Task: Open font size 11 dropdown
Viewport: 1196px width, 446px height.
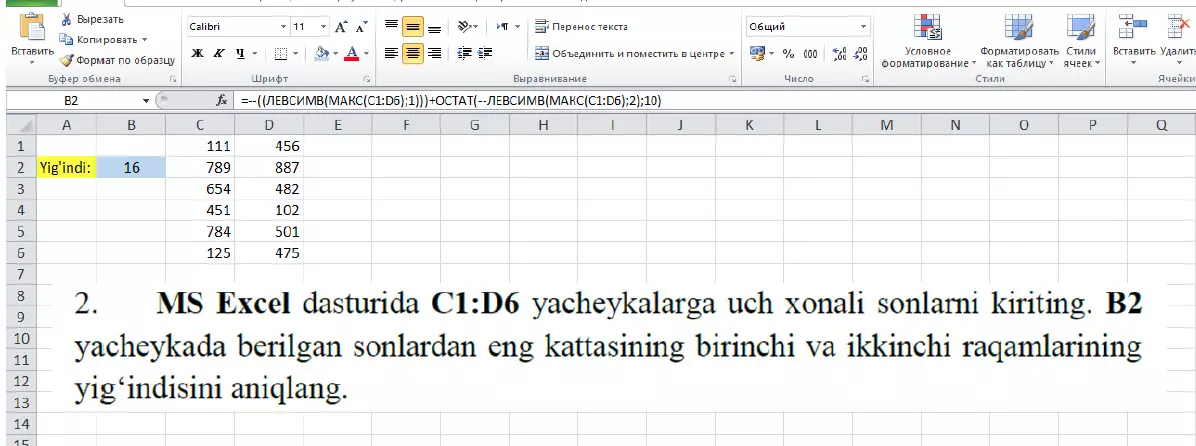Action: 323,27
